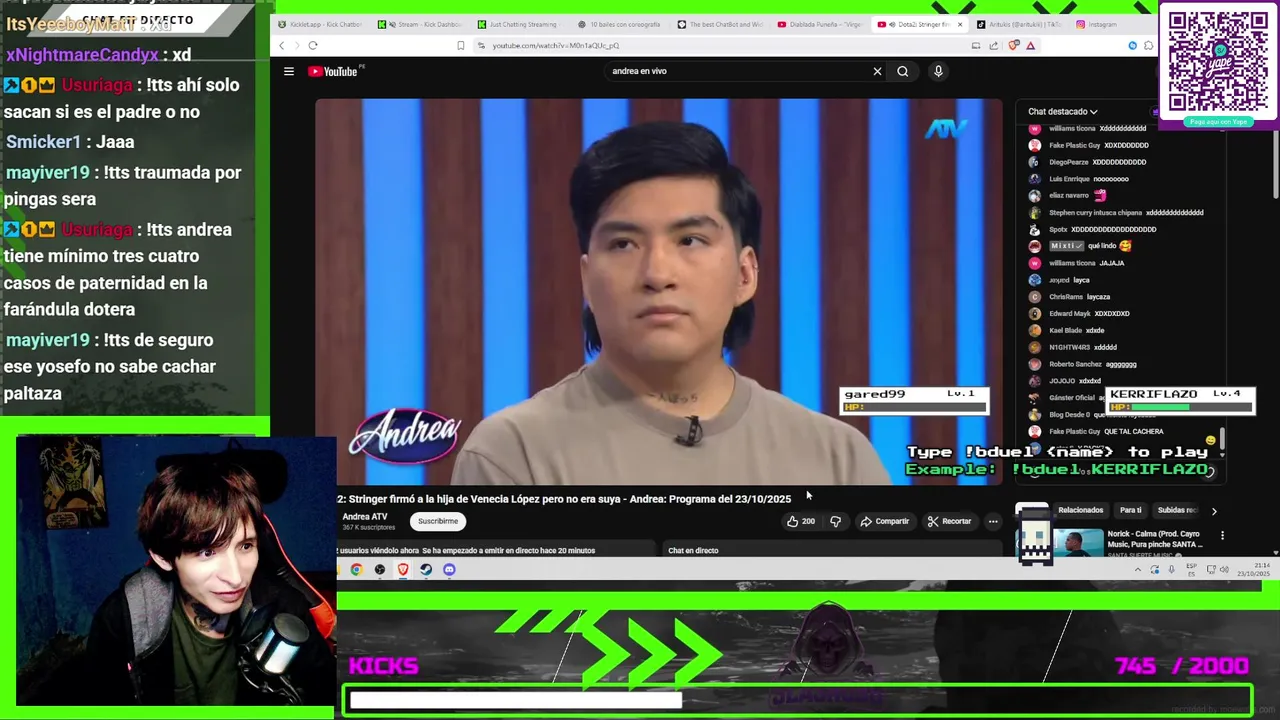Open OBS Studio from the taskbar
Screen dimensions: 1280x720
[x=380, y=570]
